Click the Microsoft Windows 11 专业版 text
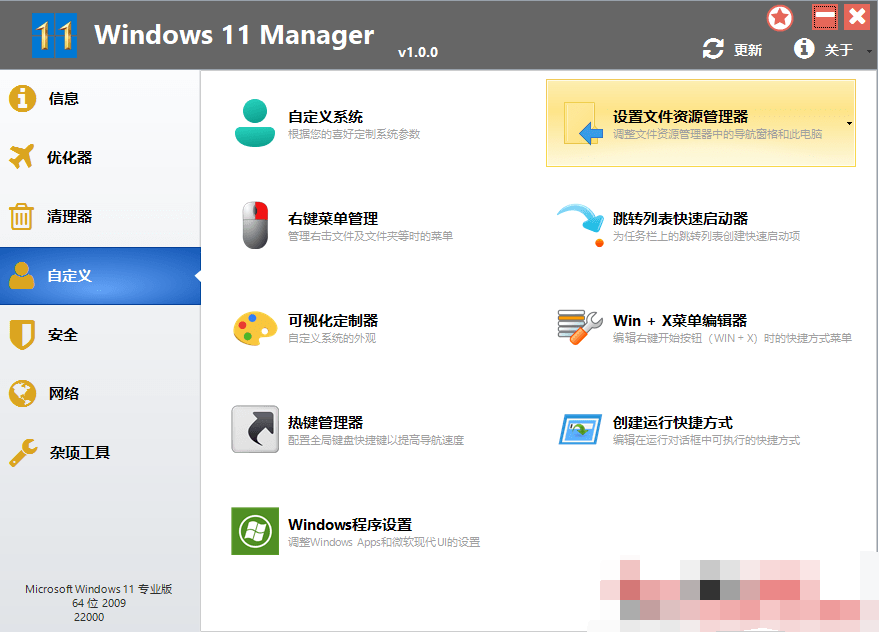Viewport: 879px width, 632px height. 99,589
